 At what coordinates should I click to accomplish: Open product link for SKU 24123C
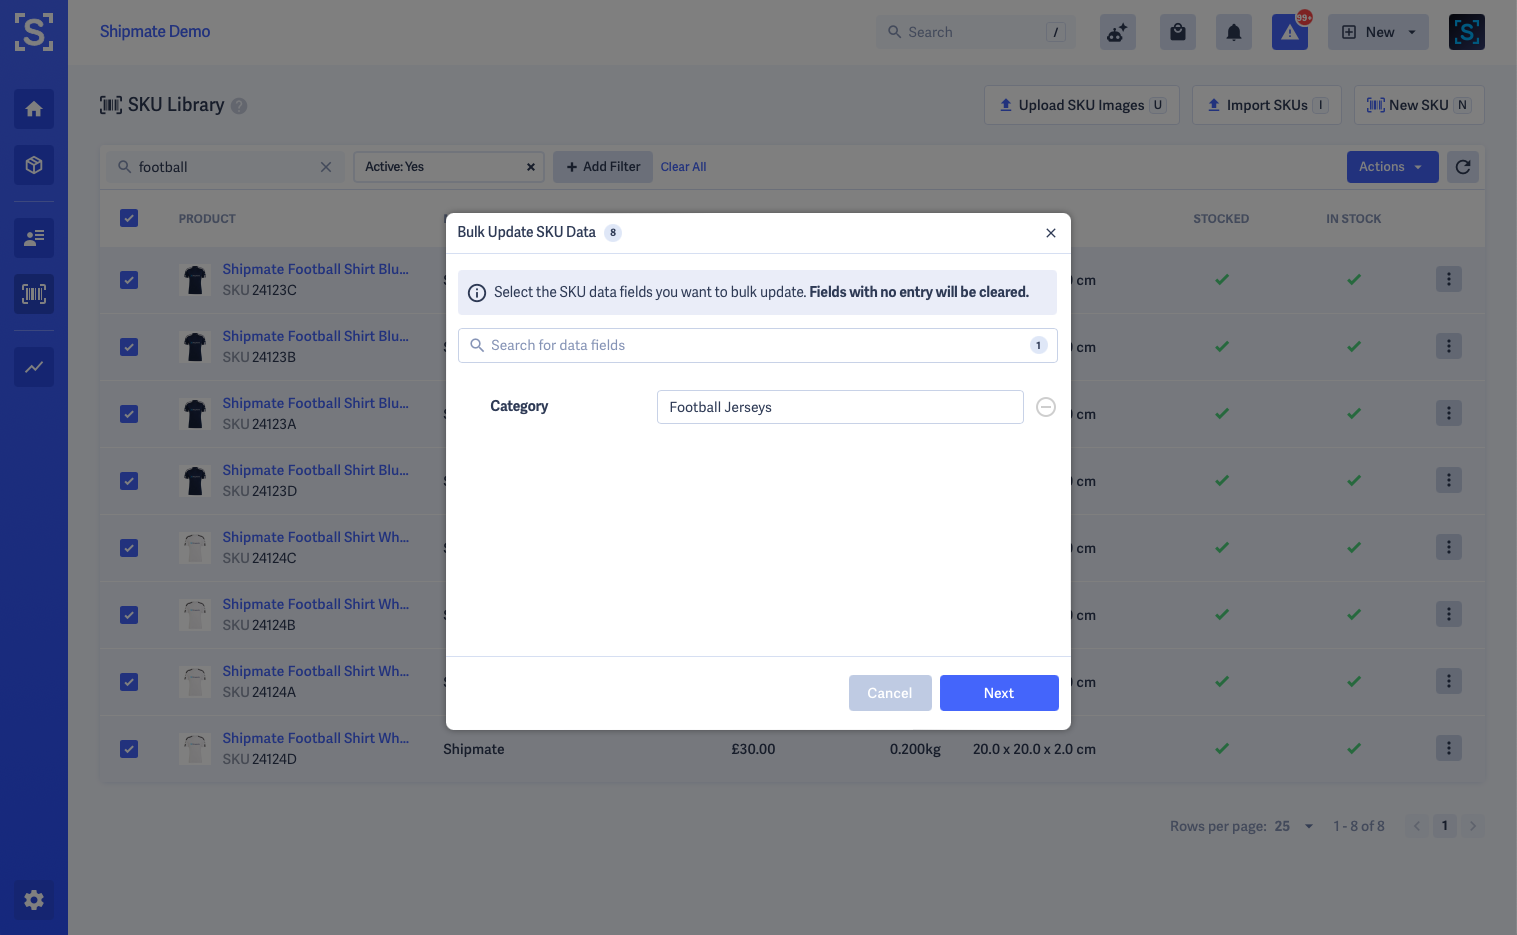tap(315, 269)
